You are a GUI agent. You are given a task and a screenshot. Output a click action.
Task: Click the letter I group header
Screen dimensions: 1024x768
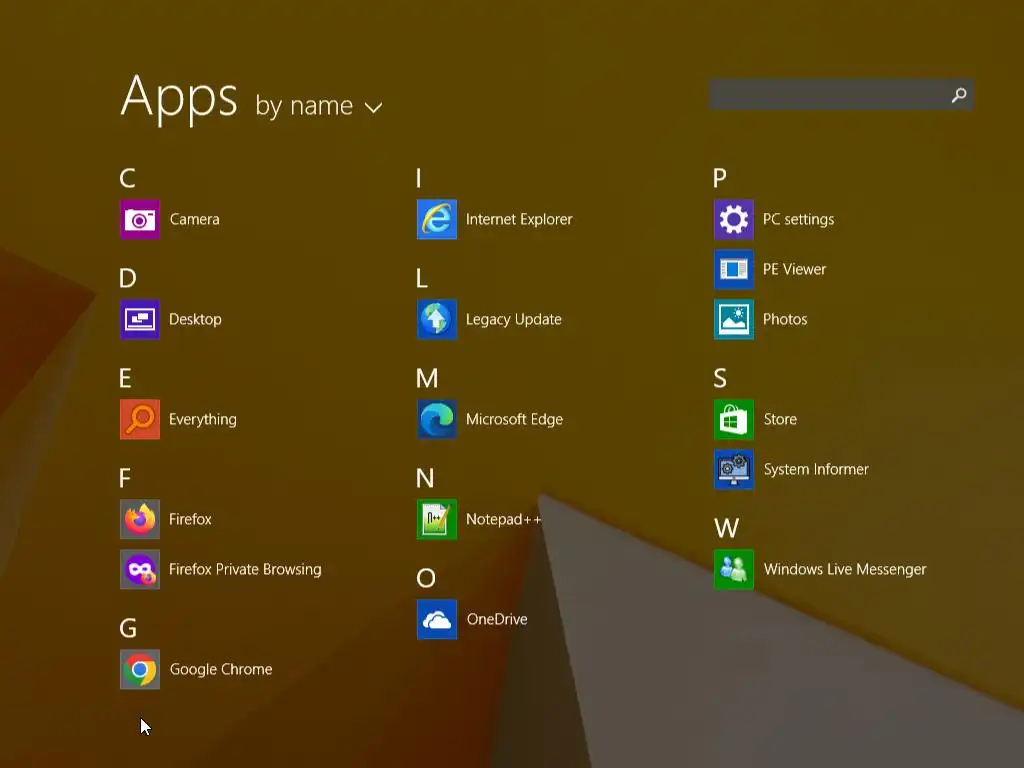coord(419,178)
